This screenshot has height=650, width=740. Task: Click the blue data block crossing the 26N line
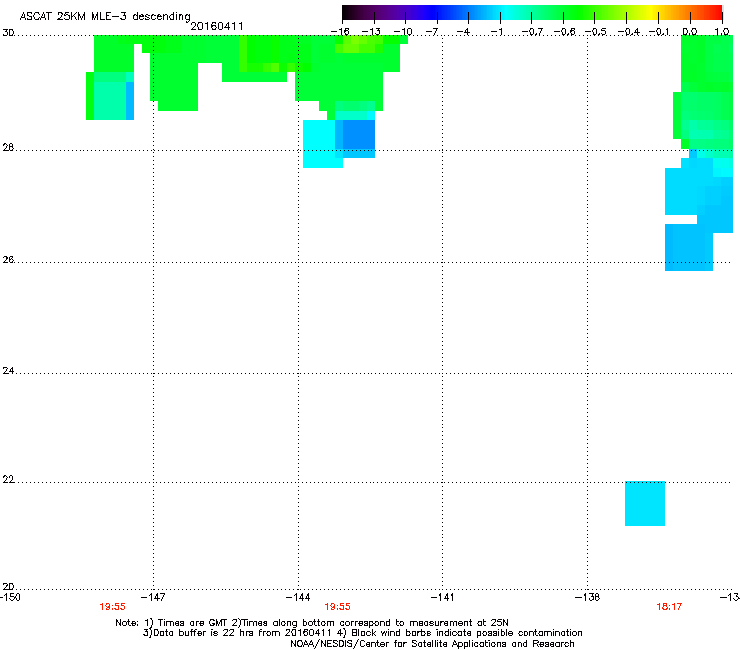pos(689,247)
